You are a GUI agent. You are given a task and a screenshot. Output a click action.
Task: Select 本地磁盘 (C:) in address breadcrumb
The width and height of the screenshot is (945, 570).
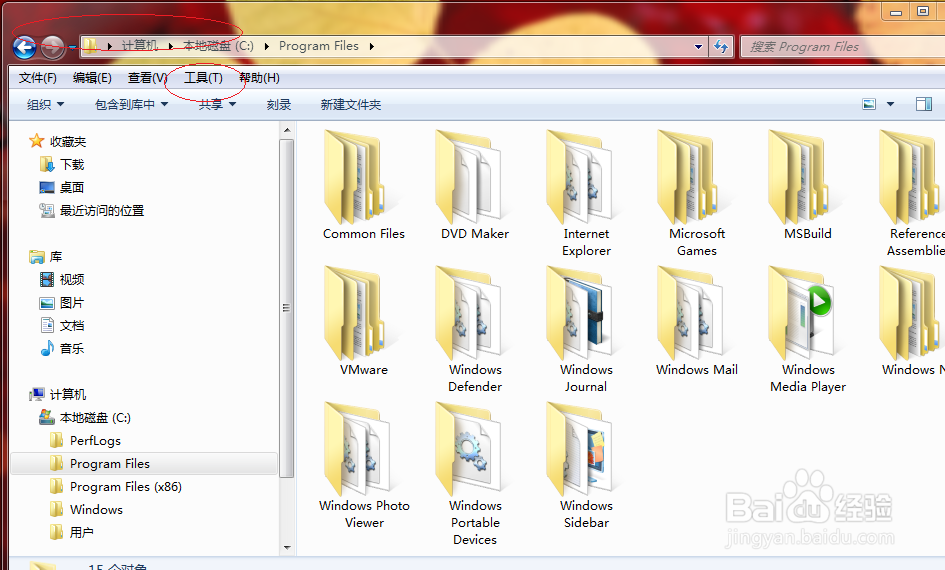[218, 46]
